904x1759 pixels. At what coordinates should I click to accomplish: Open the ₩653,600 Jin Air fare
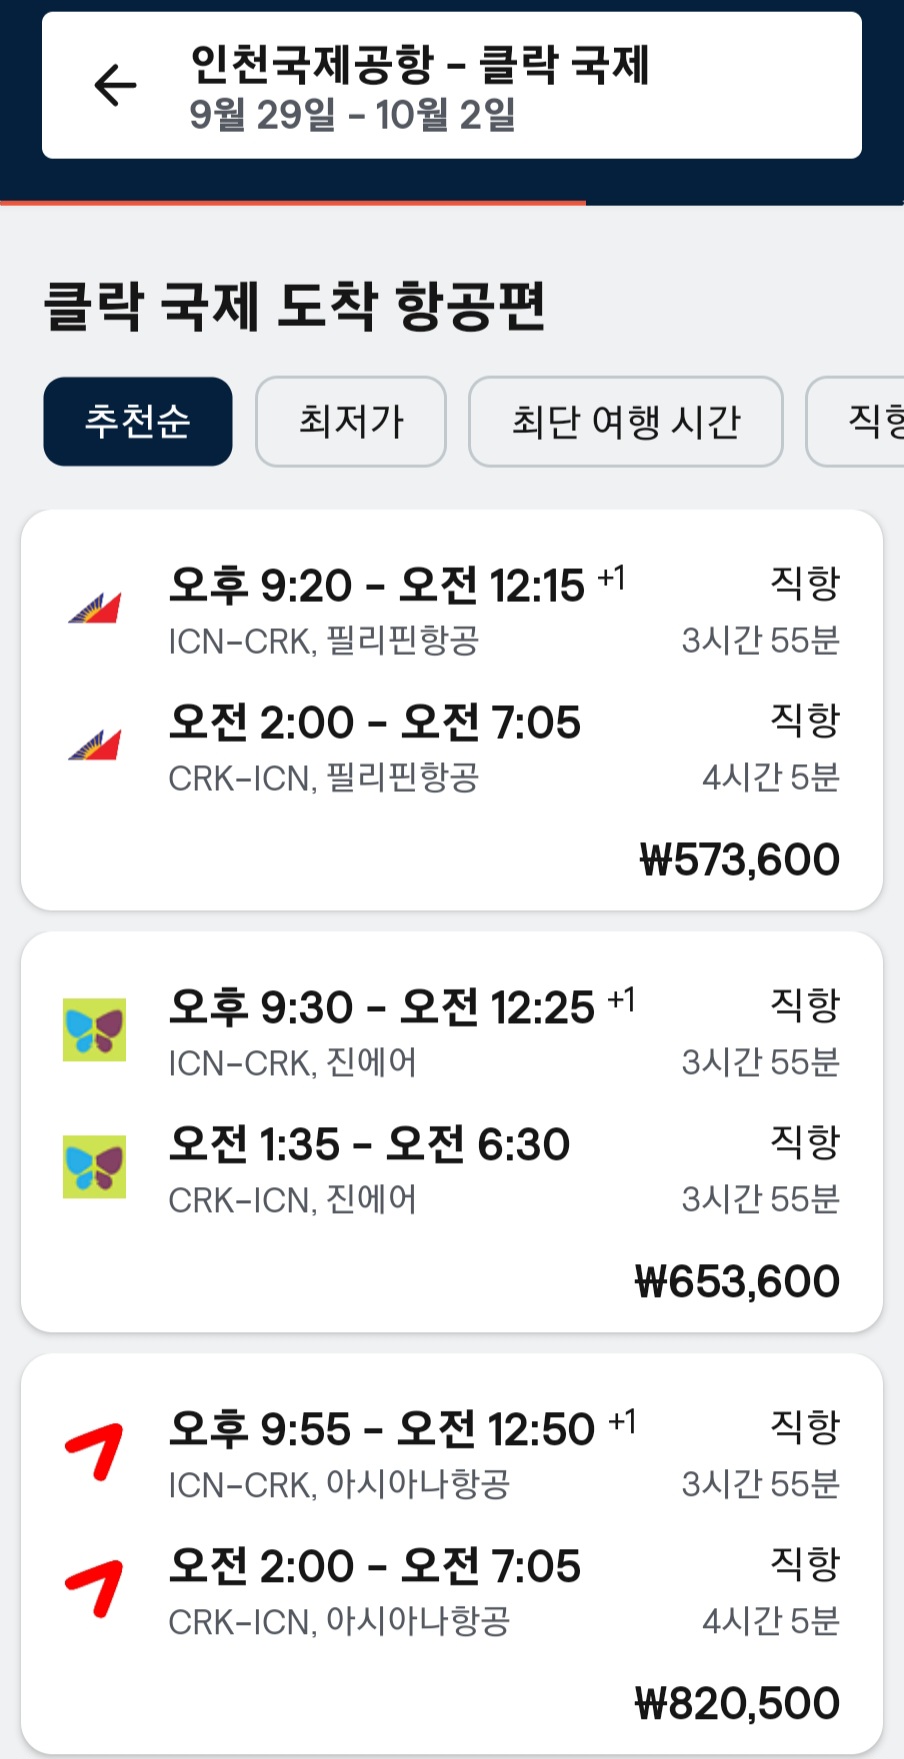point(737,1282)
